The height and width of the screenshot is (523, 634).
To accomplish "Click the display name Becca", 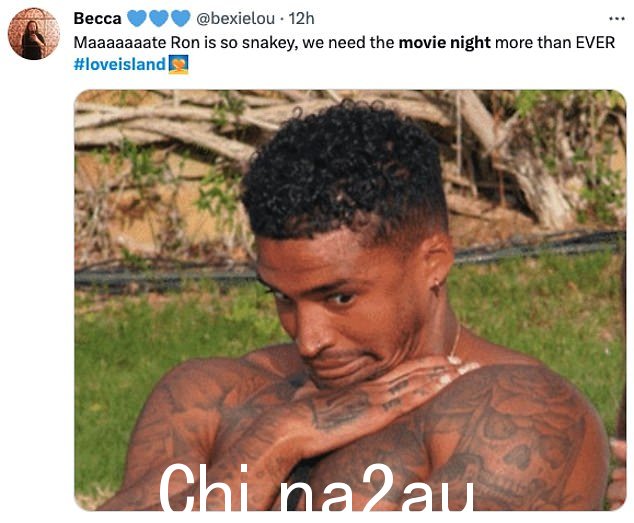I will pyautogui.click(x=97, y=19).
